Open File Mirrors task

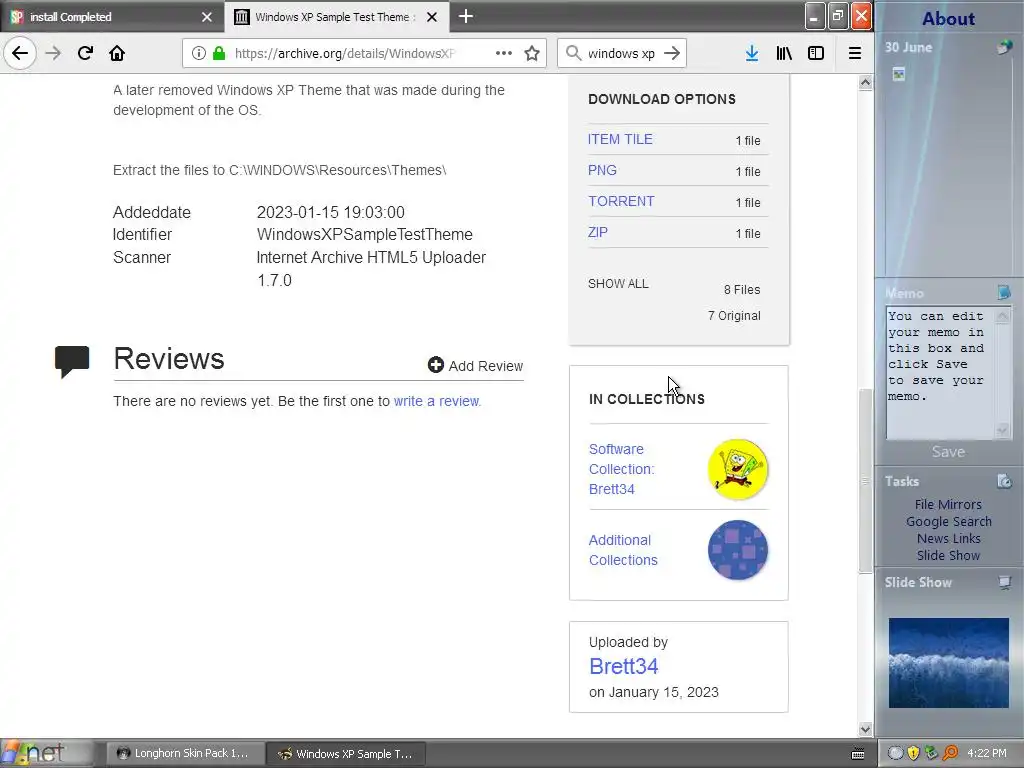[x=948, y=504]
